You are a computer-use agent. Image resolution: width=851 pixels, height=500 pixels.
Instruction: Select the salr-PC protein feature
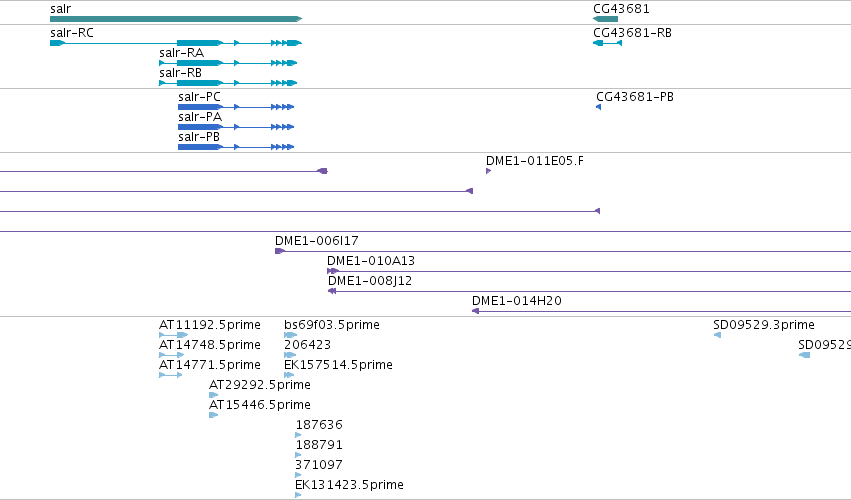pyautogui.click(x=236, y=107)
